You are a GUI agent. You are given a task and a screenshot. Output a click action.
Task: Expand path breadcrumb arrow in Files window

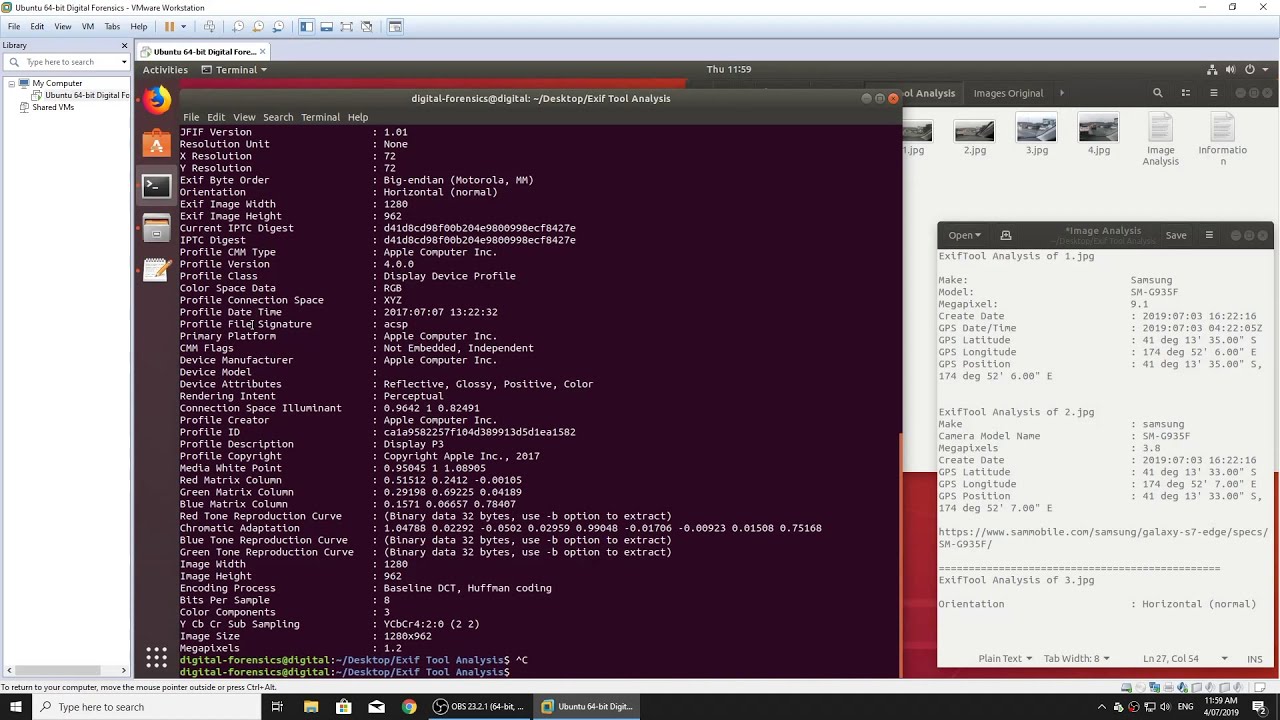(x=1062, y=93)
